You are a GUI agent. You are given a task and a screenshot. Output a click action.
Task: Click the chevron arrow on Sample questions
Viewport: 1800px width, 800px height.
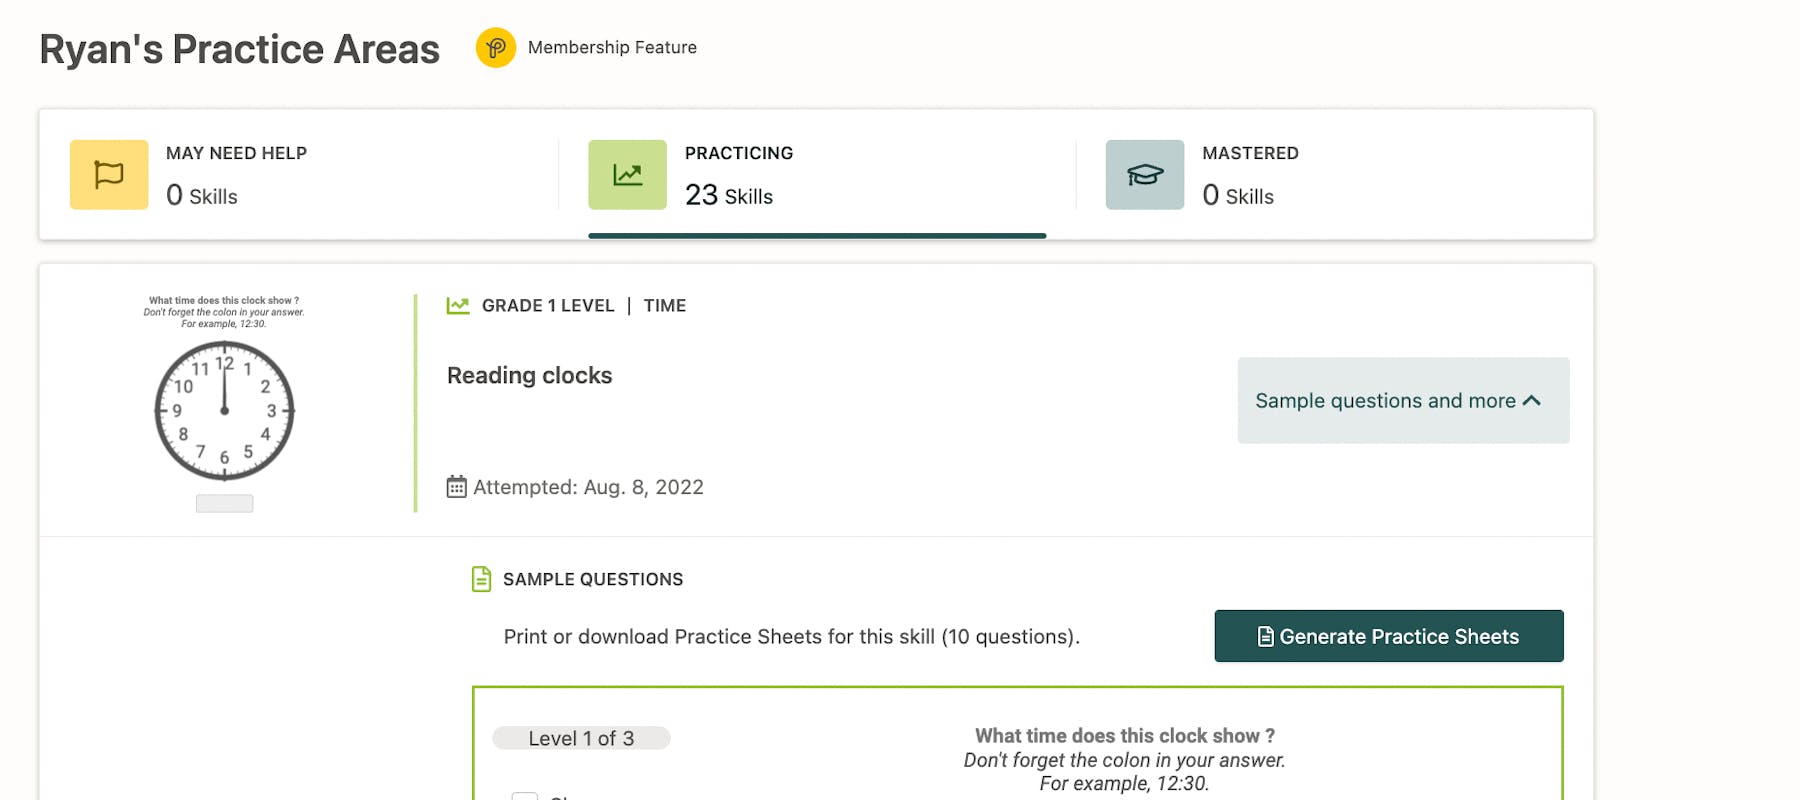tap(1532, 401)
